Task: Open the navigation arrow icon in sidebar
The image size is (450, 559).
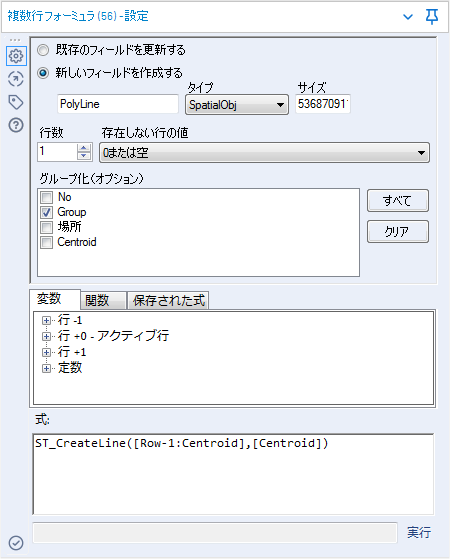Action: point(16,79)
